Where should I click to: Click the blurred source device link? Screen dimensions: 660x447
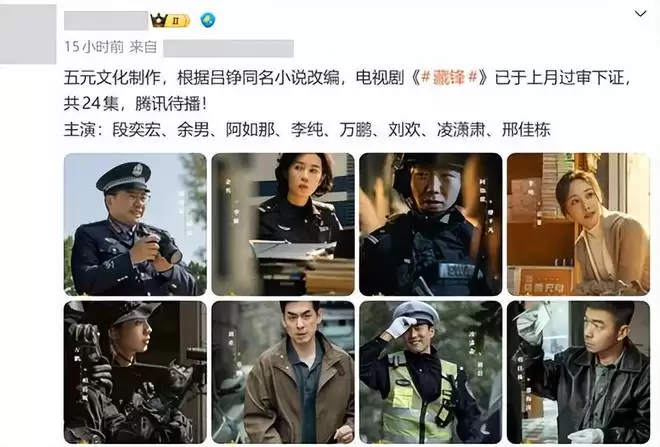pyautogui.click(x=228, y=48)
